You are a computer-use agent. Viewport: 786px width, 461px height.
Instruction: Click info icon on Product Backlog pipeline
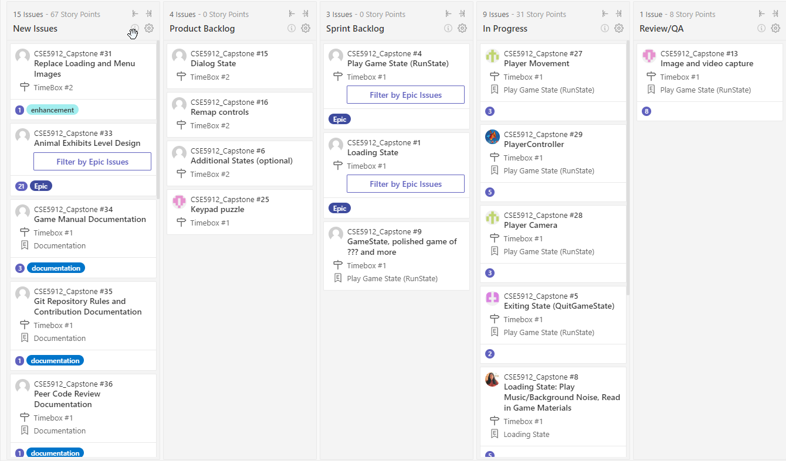pos(291,29)
